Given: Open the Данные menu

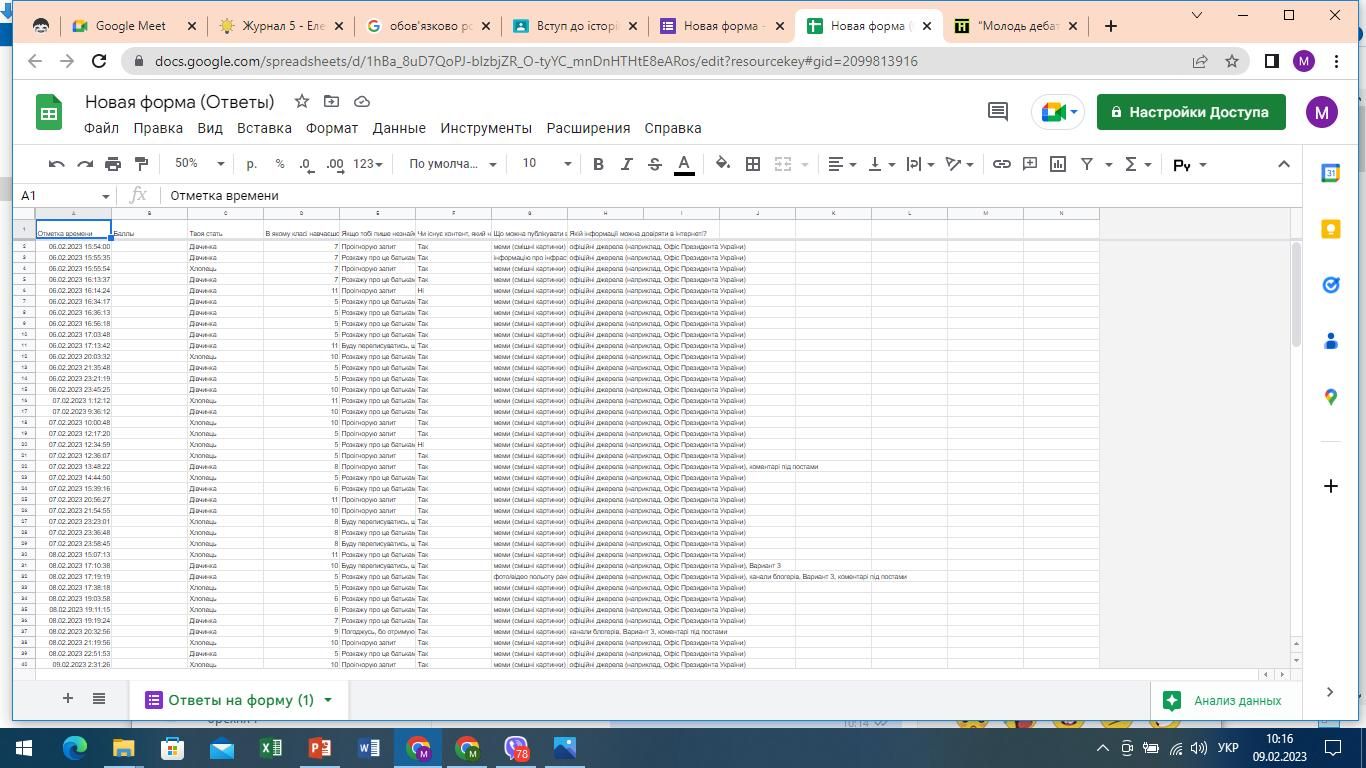Looking at the screenshot, I should coord(399,128).
